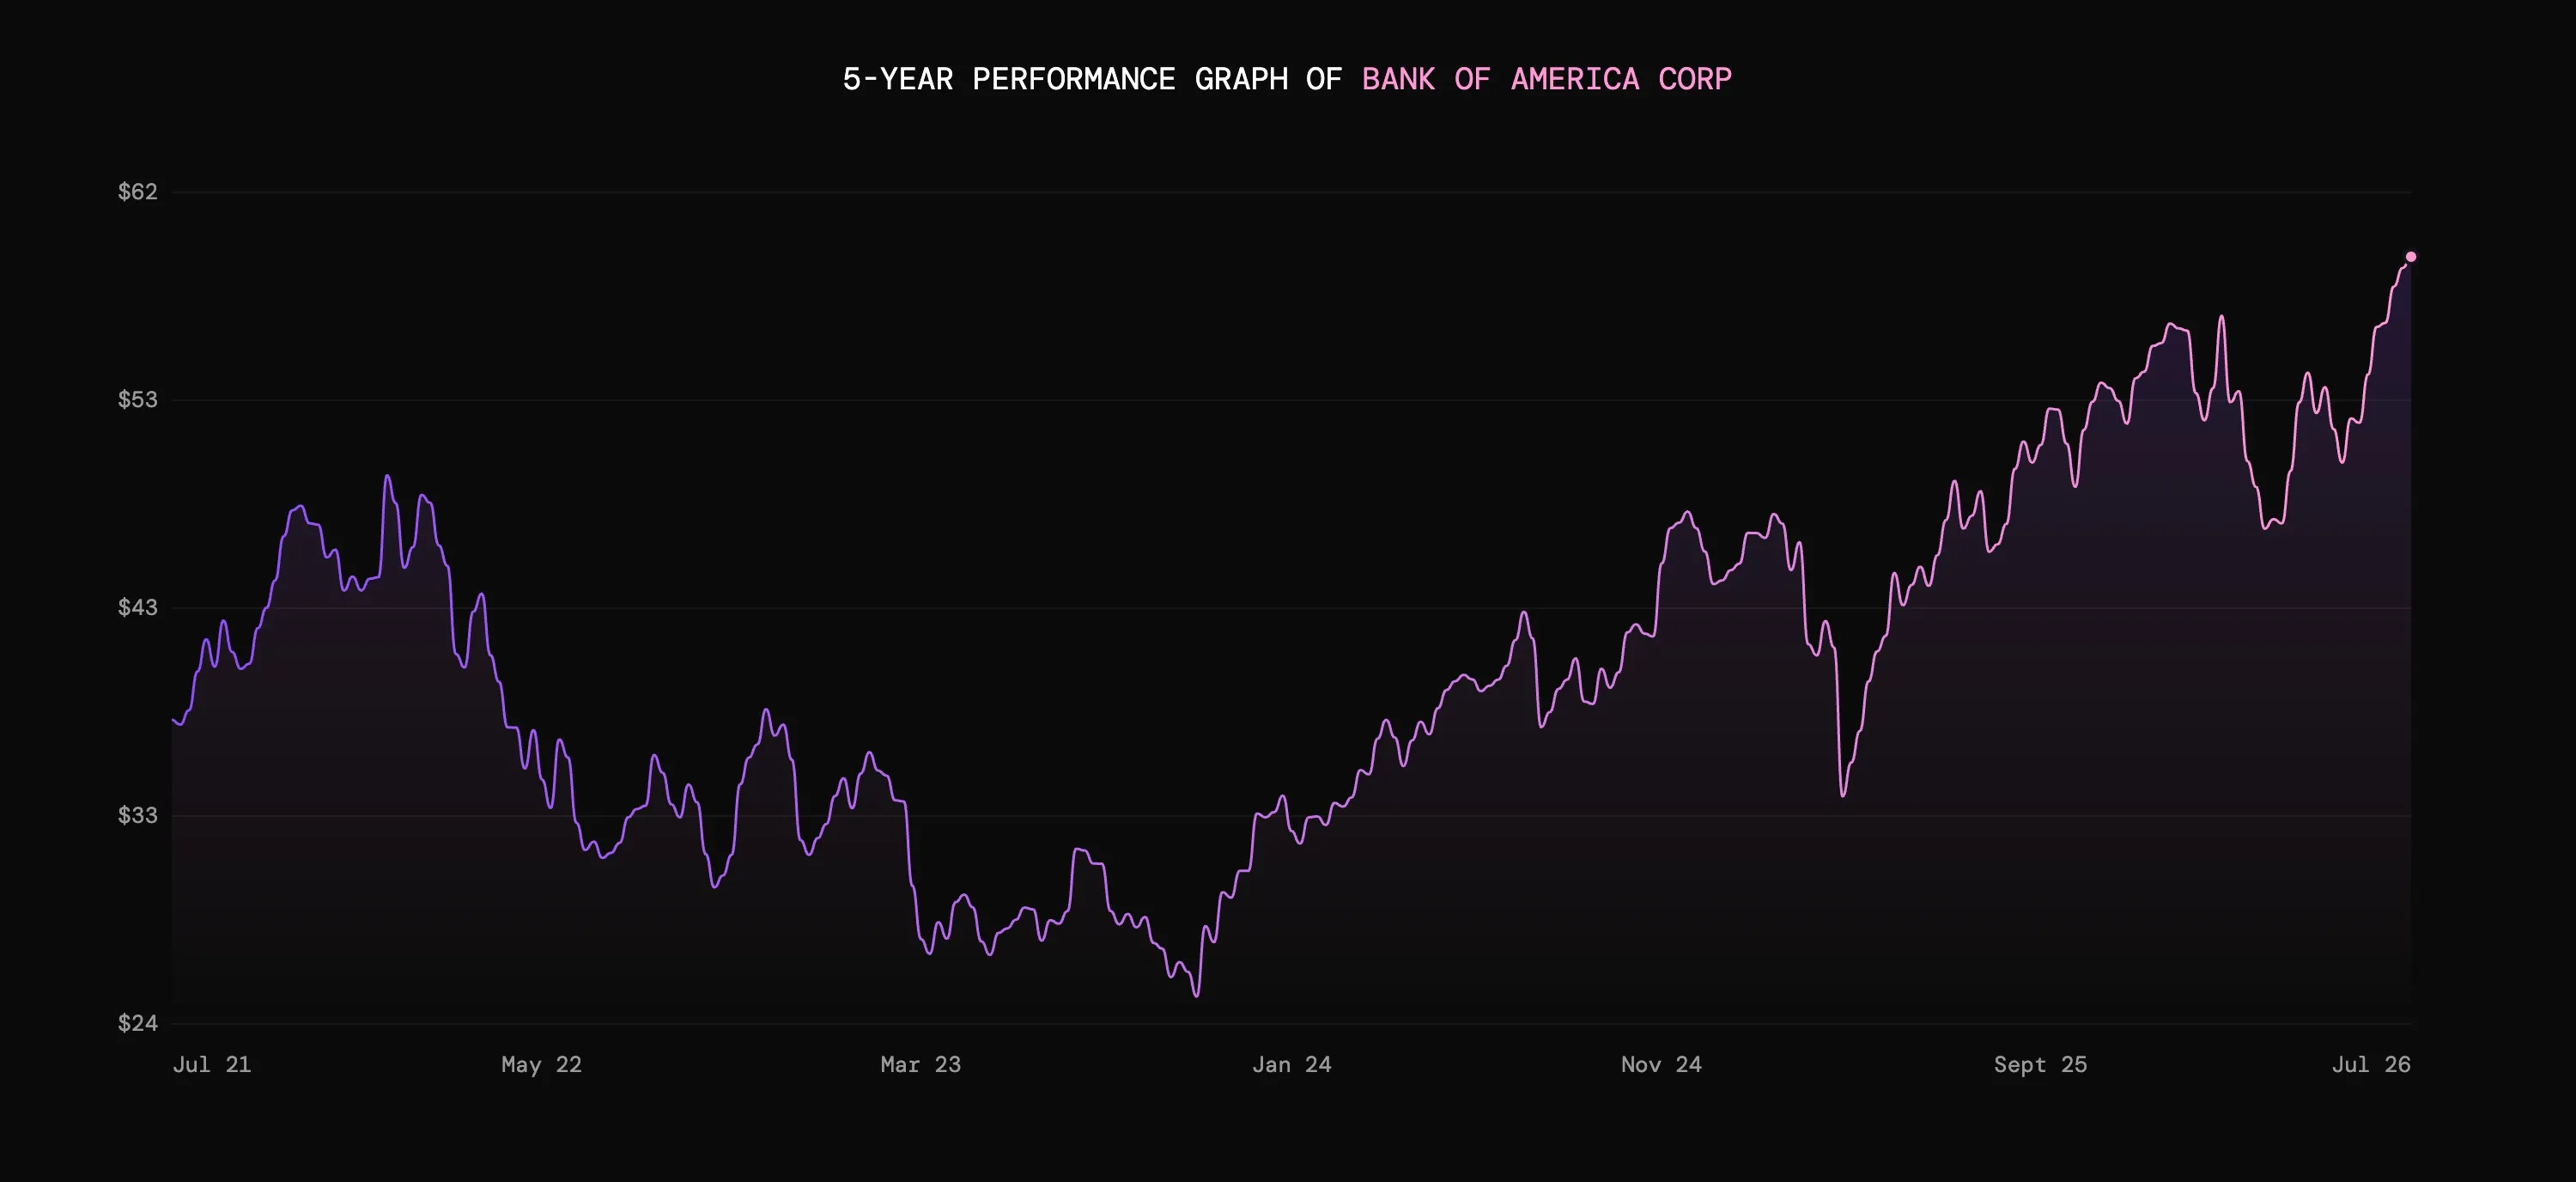The image size is (2576, 1182).
Task: Click the "$43" y-axis label
Action: coord(138,608)
